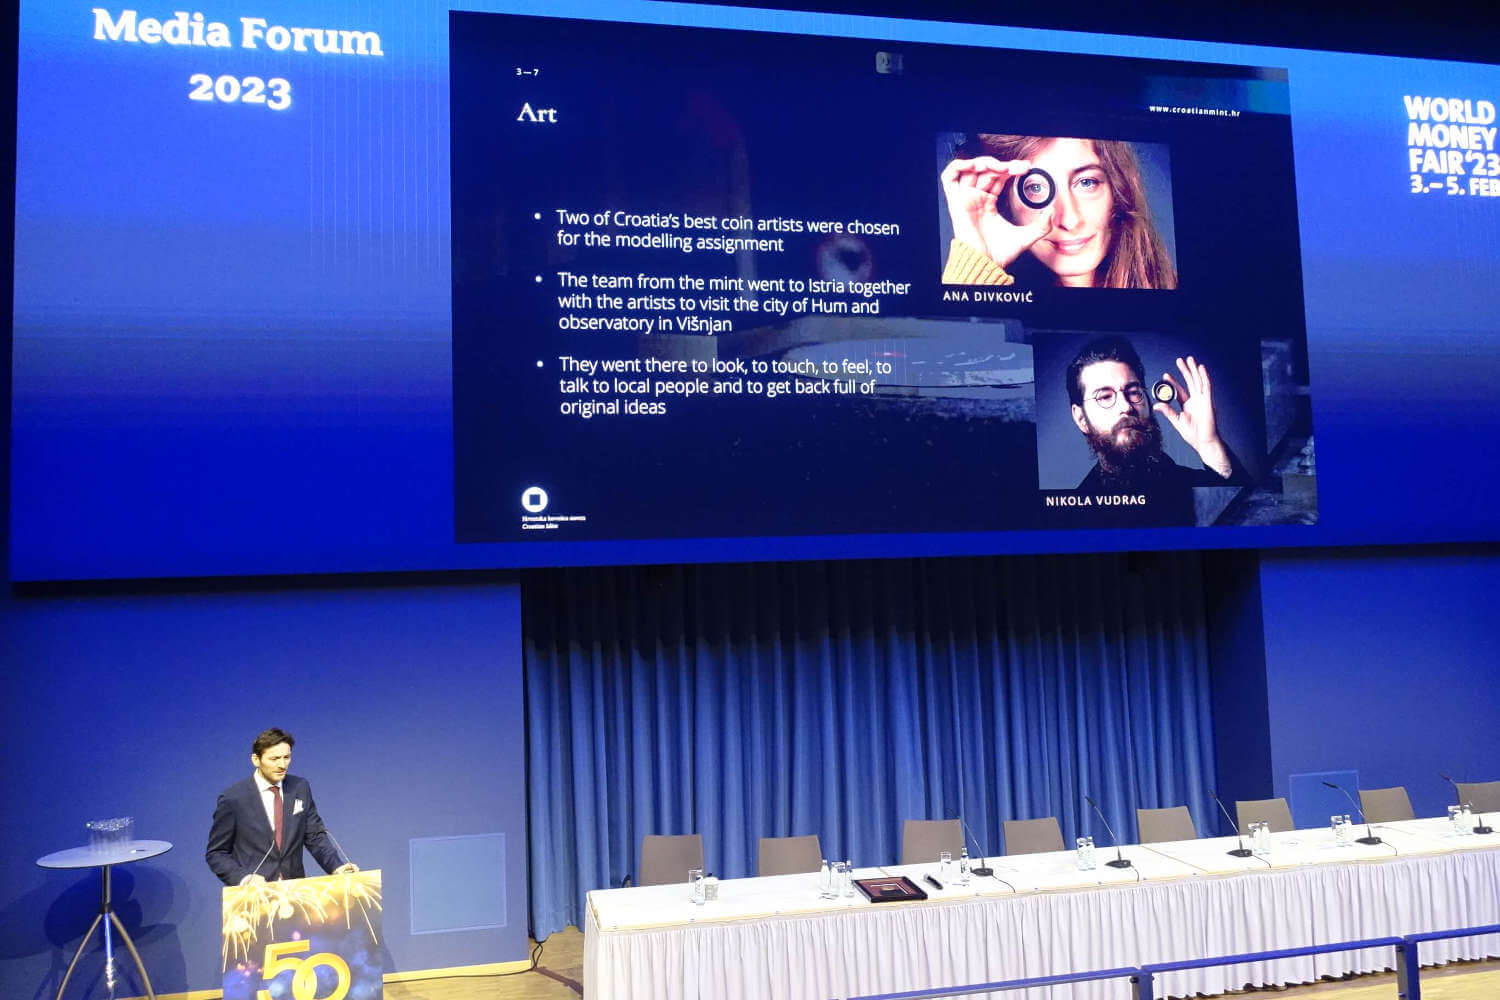The image size is (1500, 1000).
Task: Click the World Money Fair '23 logo
Action: (x=1451, y=145)
